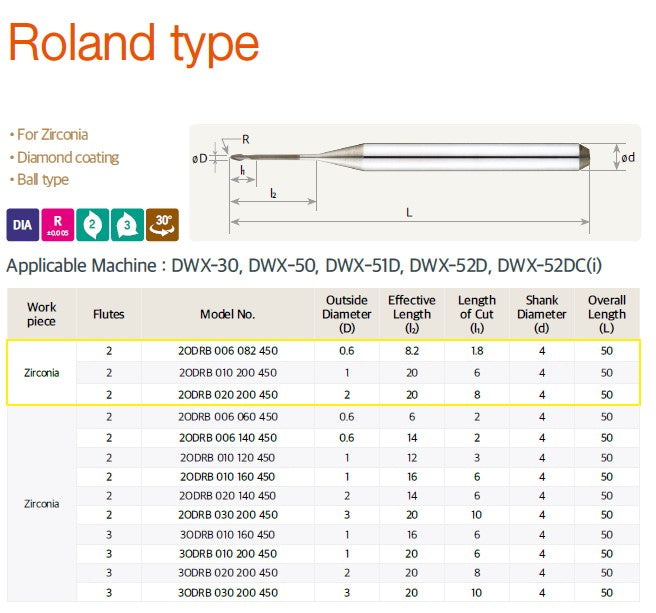
Task: Click the green 2-flute icon
Action: (92, 225)
